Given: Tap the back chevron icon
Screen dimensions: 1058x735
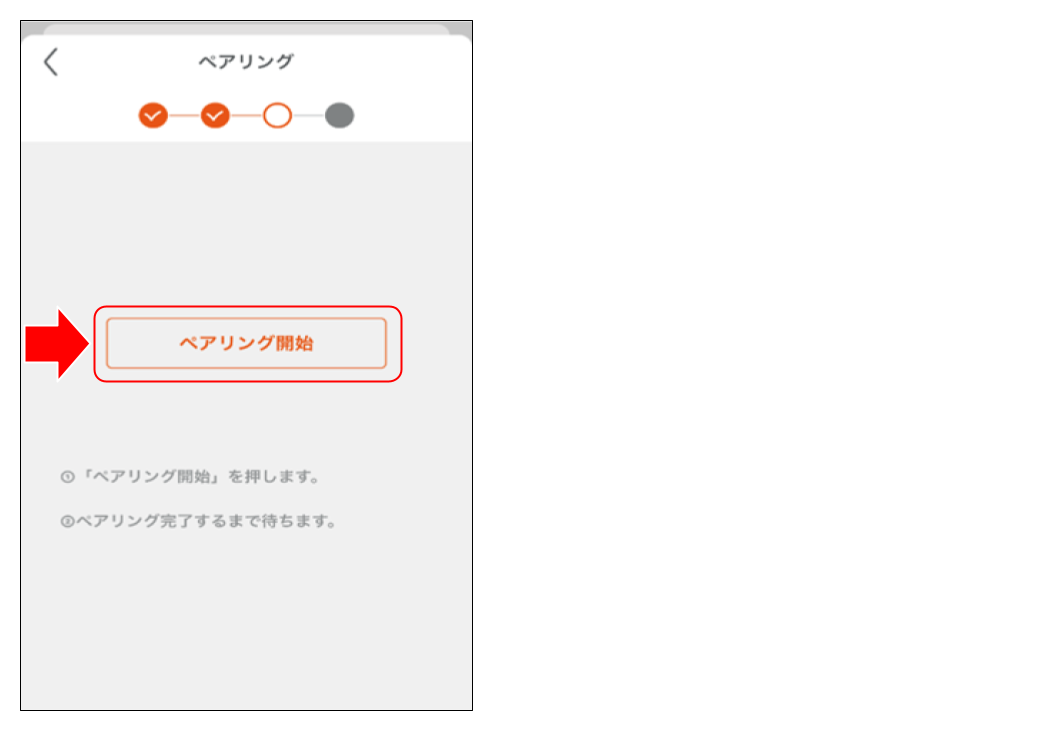Looking at the screenshot, I should click(50, 61).
